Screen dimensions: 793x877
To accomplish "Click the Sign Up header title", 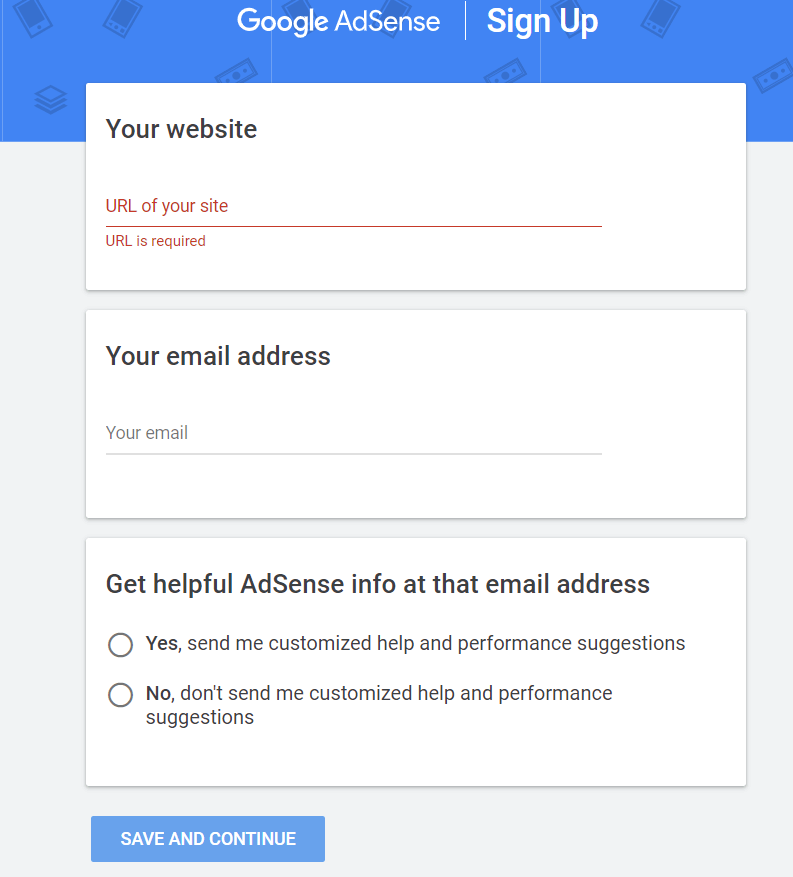I will click(x=542, y=21).
